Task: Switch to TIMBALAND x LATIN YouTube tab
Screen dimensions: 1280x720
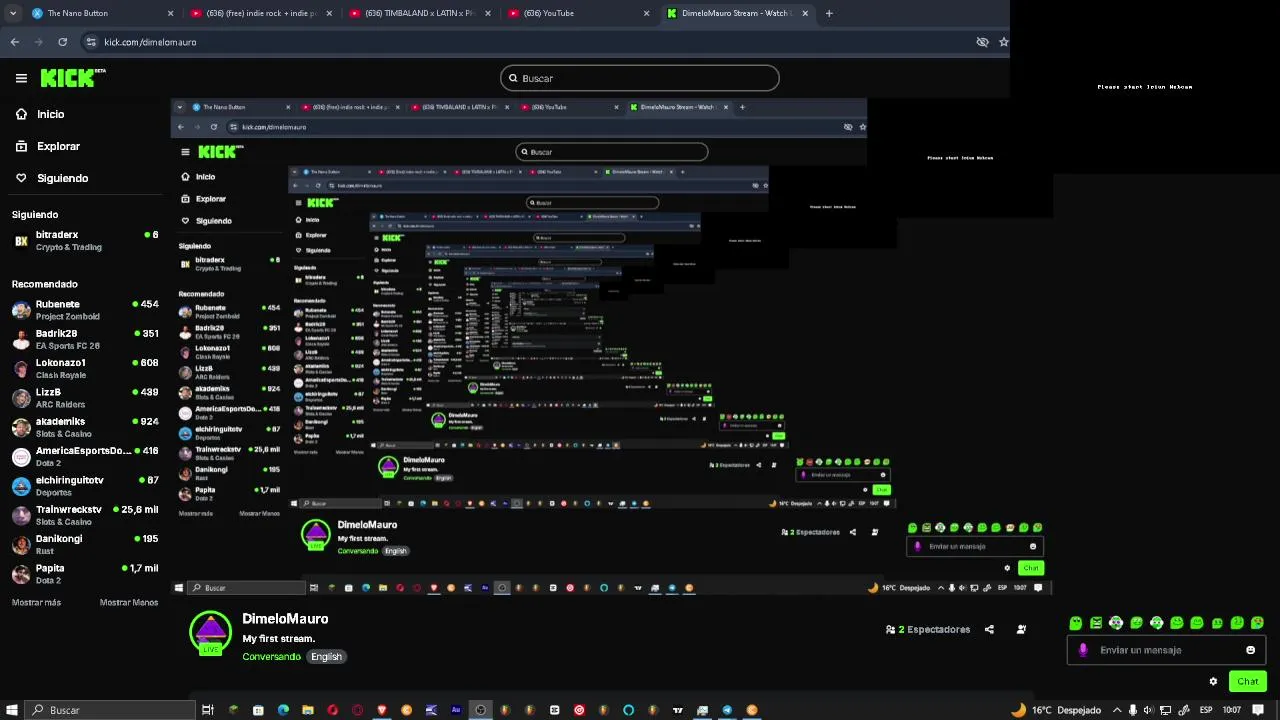Action: click(x=421, y=13)
